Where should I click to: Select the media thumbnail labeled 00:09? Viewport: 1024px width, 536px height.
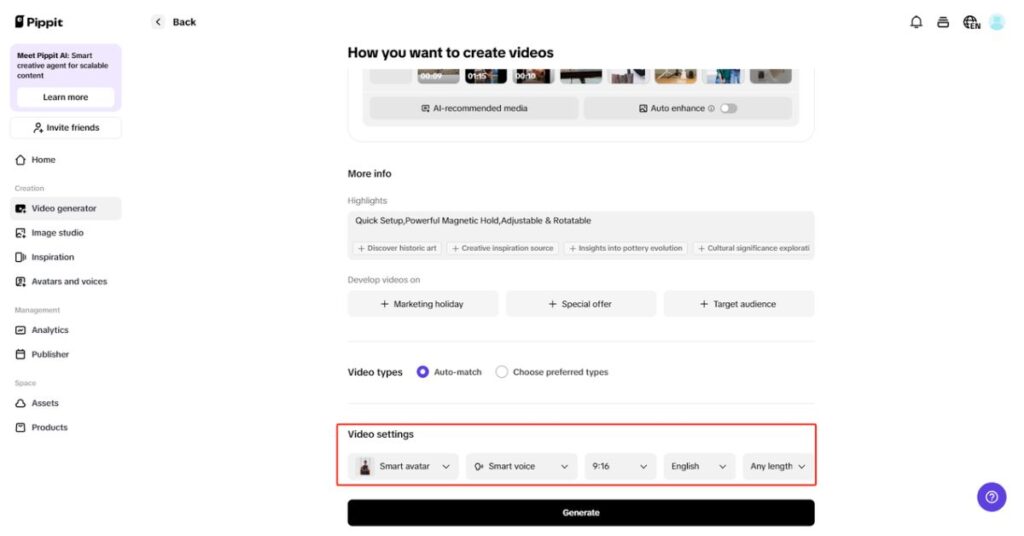(438, 76)
